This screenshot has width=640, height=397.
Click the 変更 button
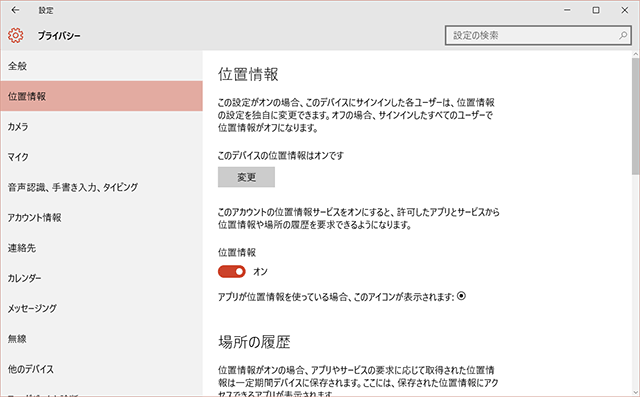(x=246, y=177)
